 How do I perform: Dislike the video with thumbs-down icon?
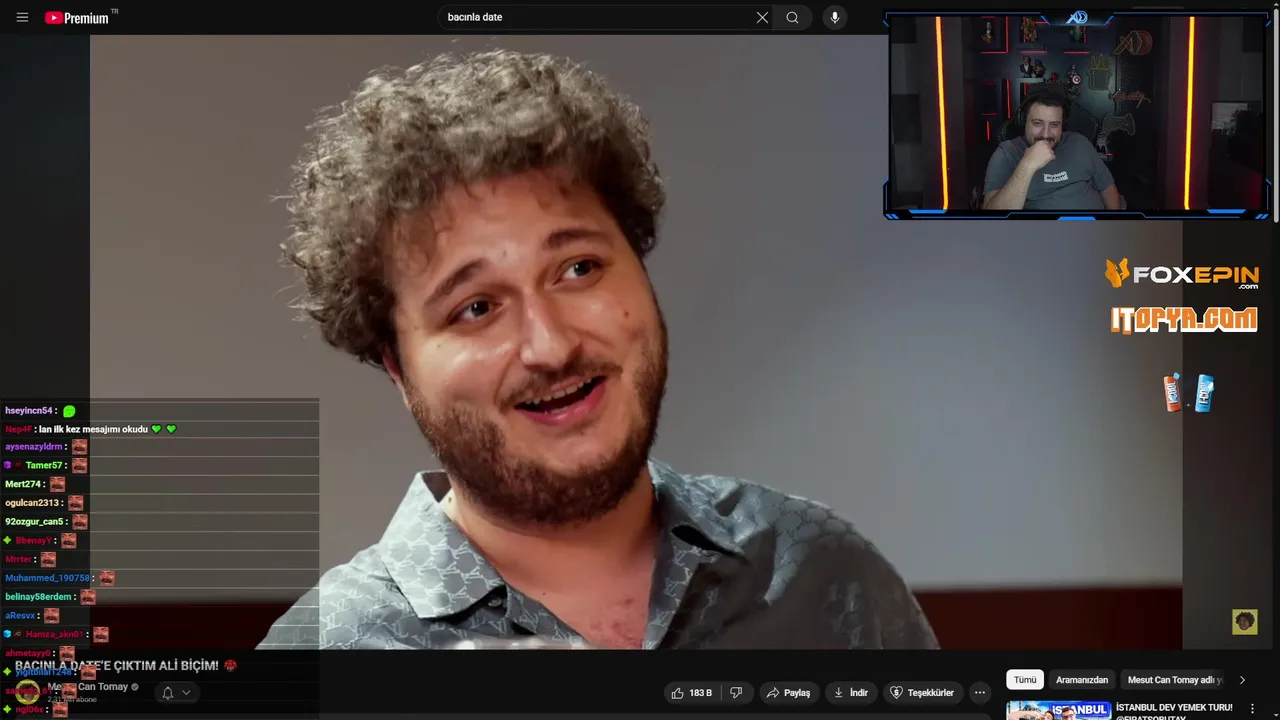[737, 693]
